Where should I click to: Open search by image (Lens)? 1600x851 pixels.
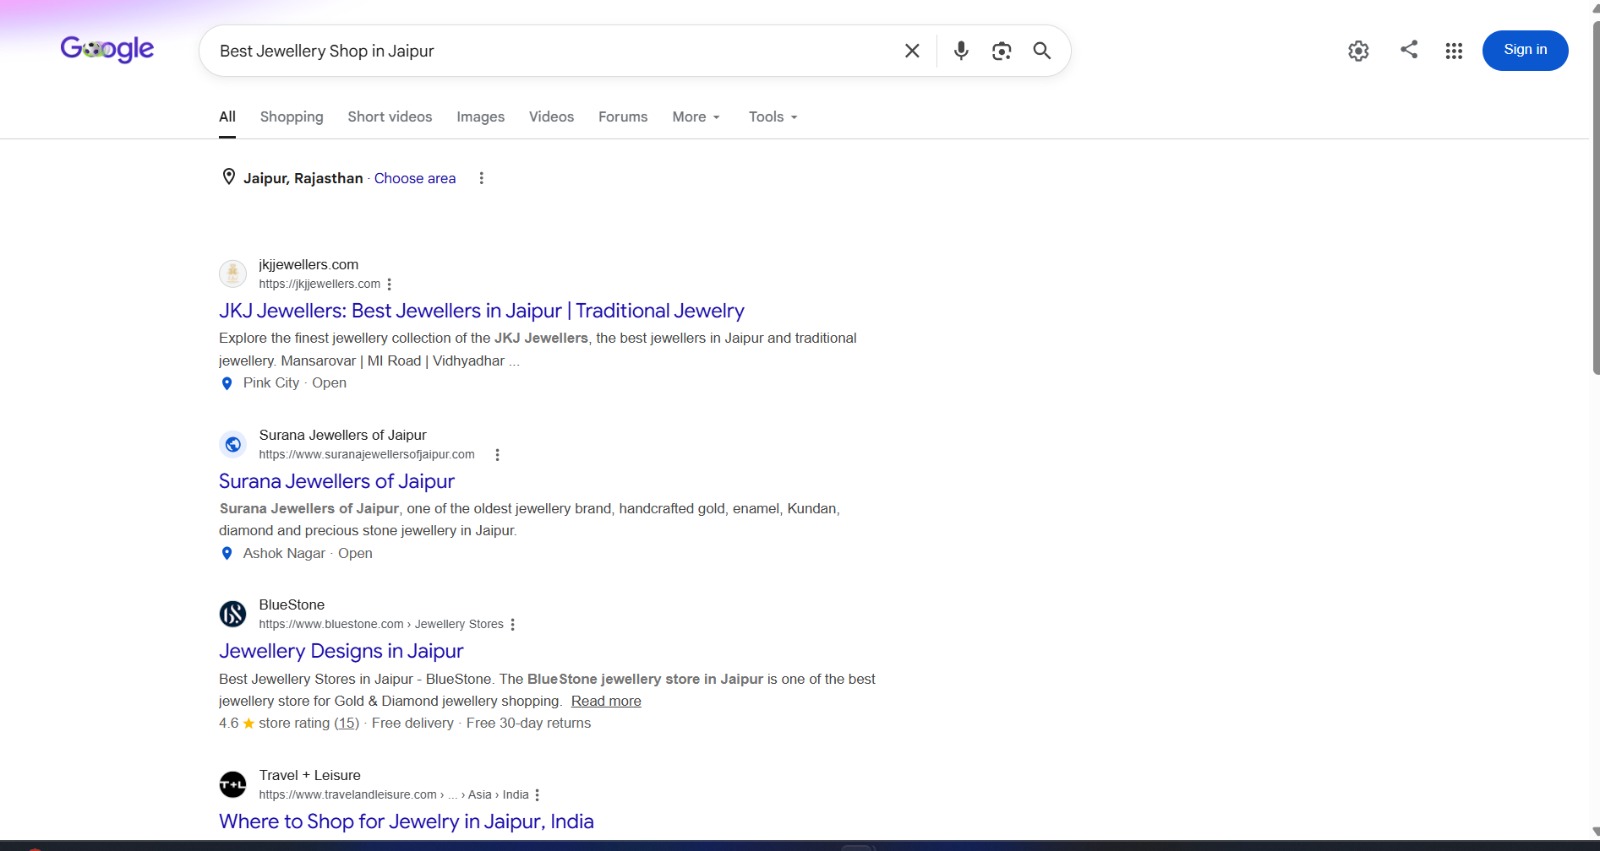pos(1001,51)
